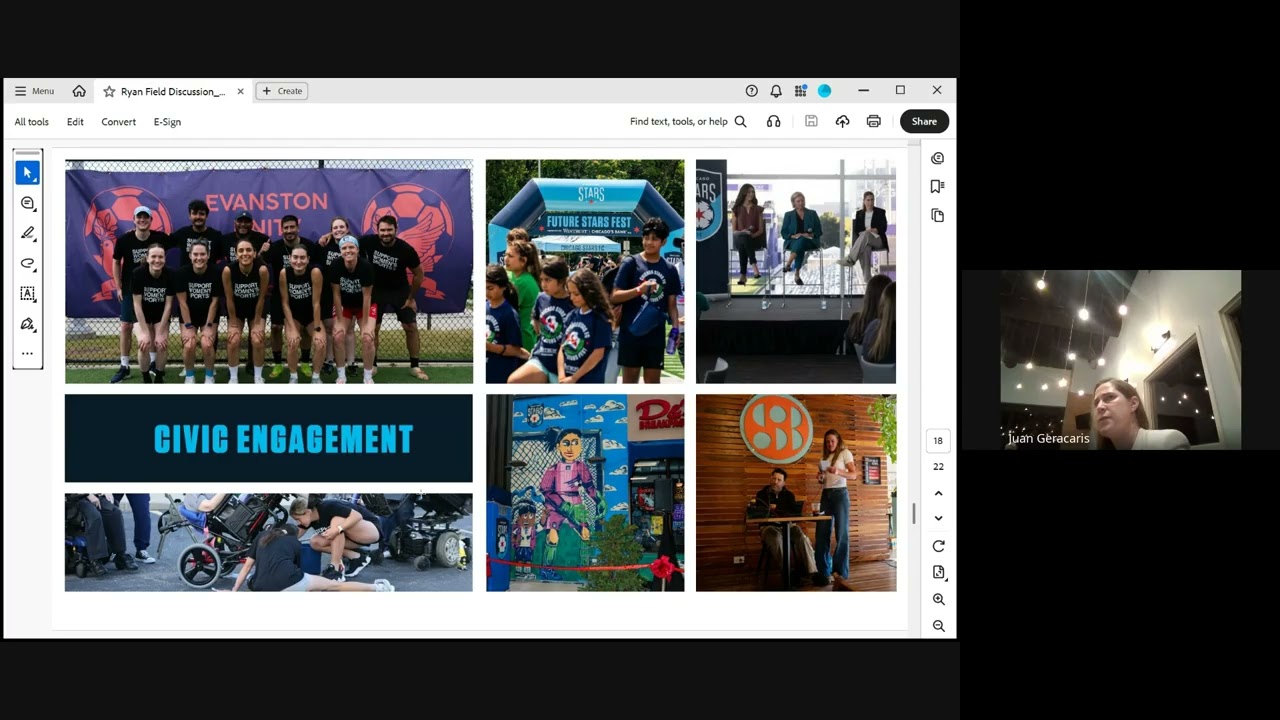
Task: Choose the Add text box tool
Action: 28,294
